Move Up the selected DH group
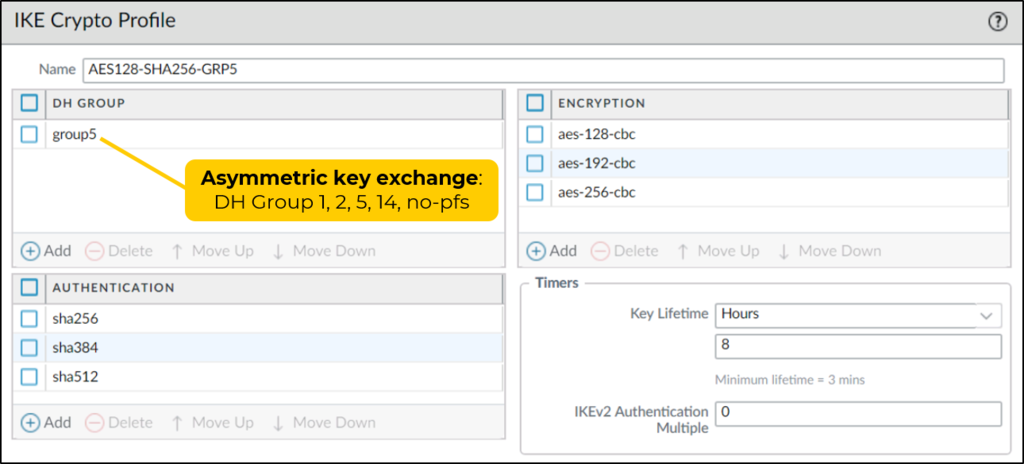The width and height of the screenshot is (1024, 464). click(212, 251)
